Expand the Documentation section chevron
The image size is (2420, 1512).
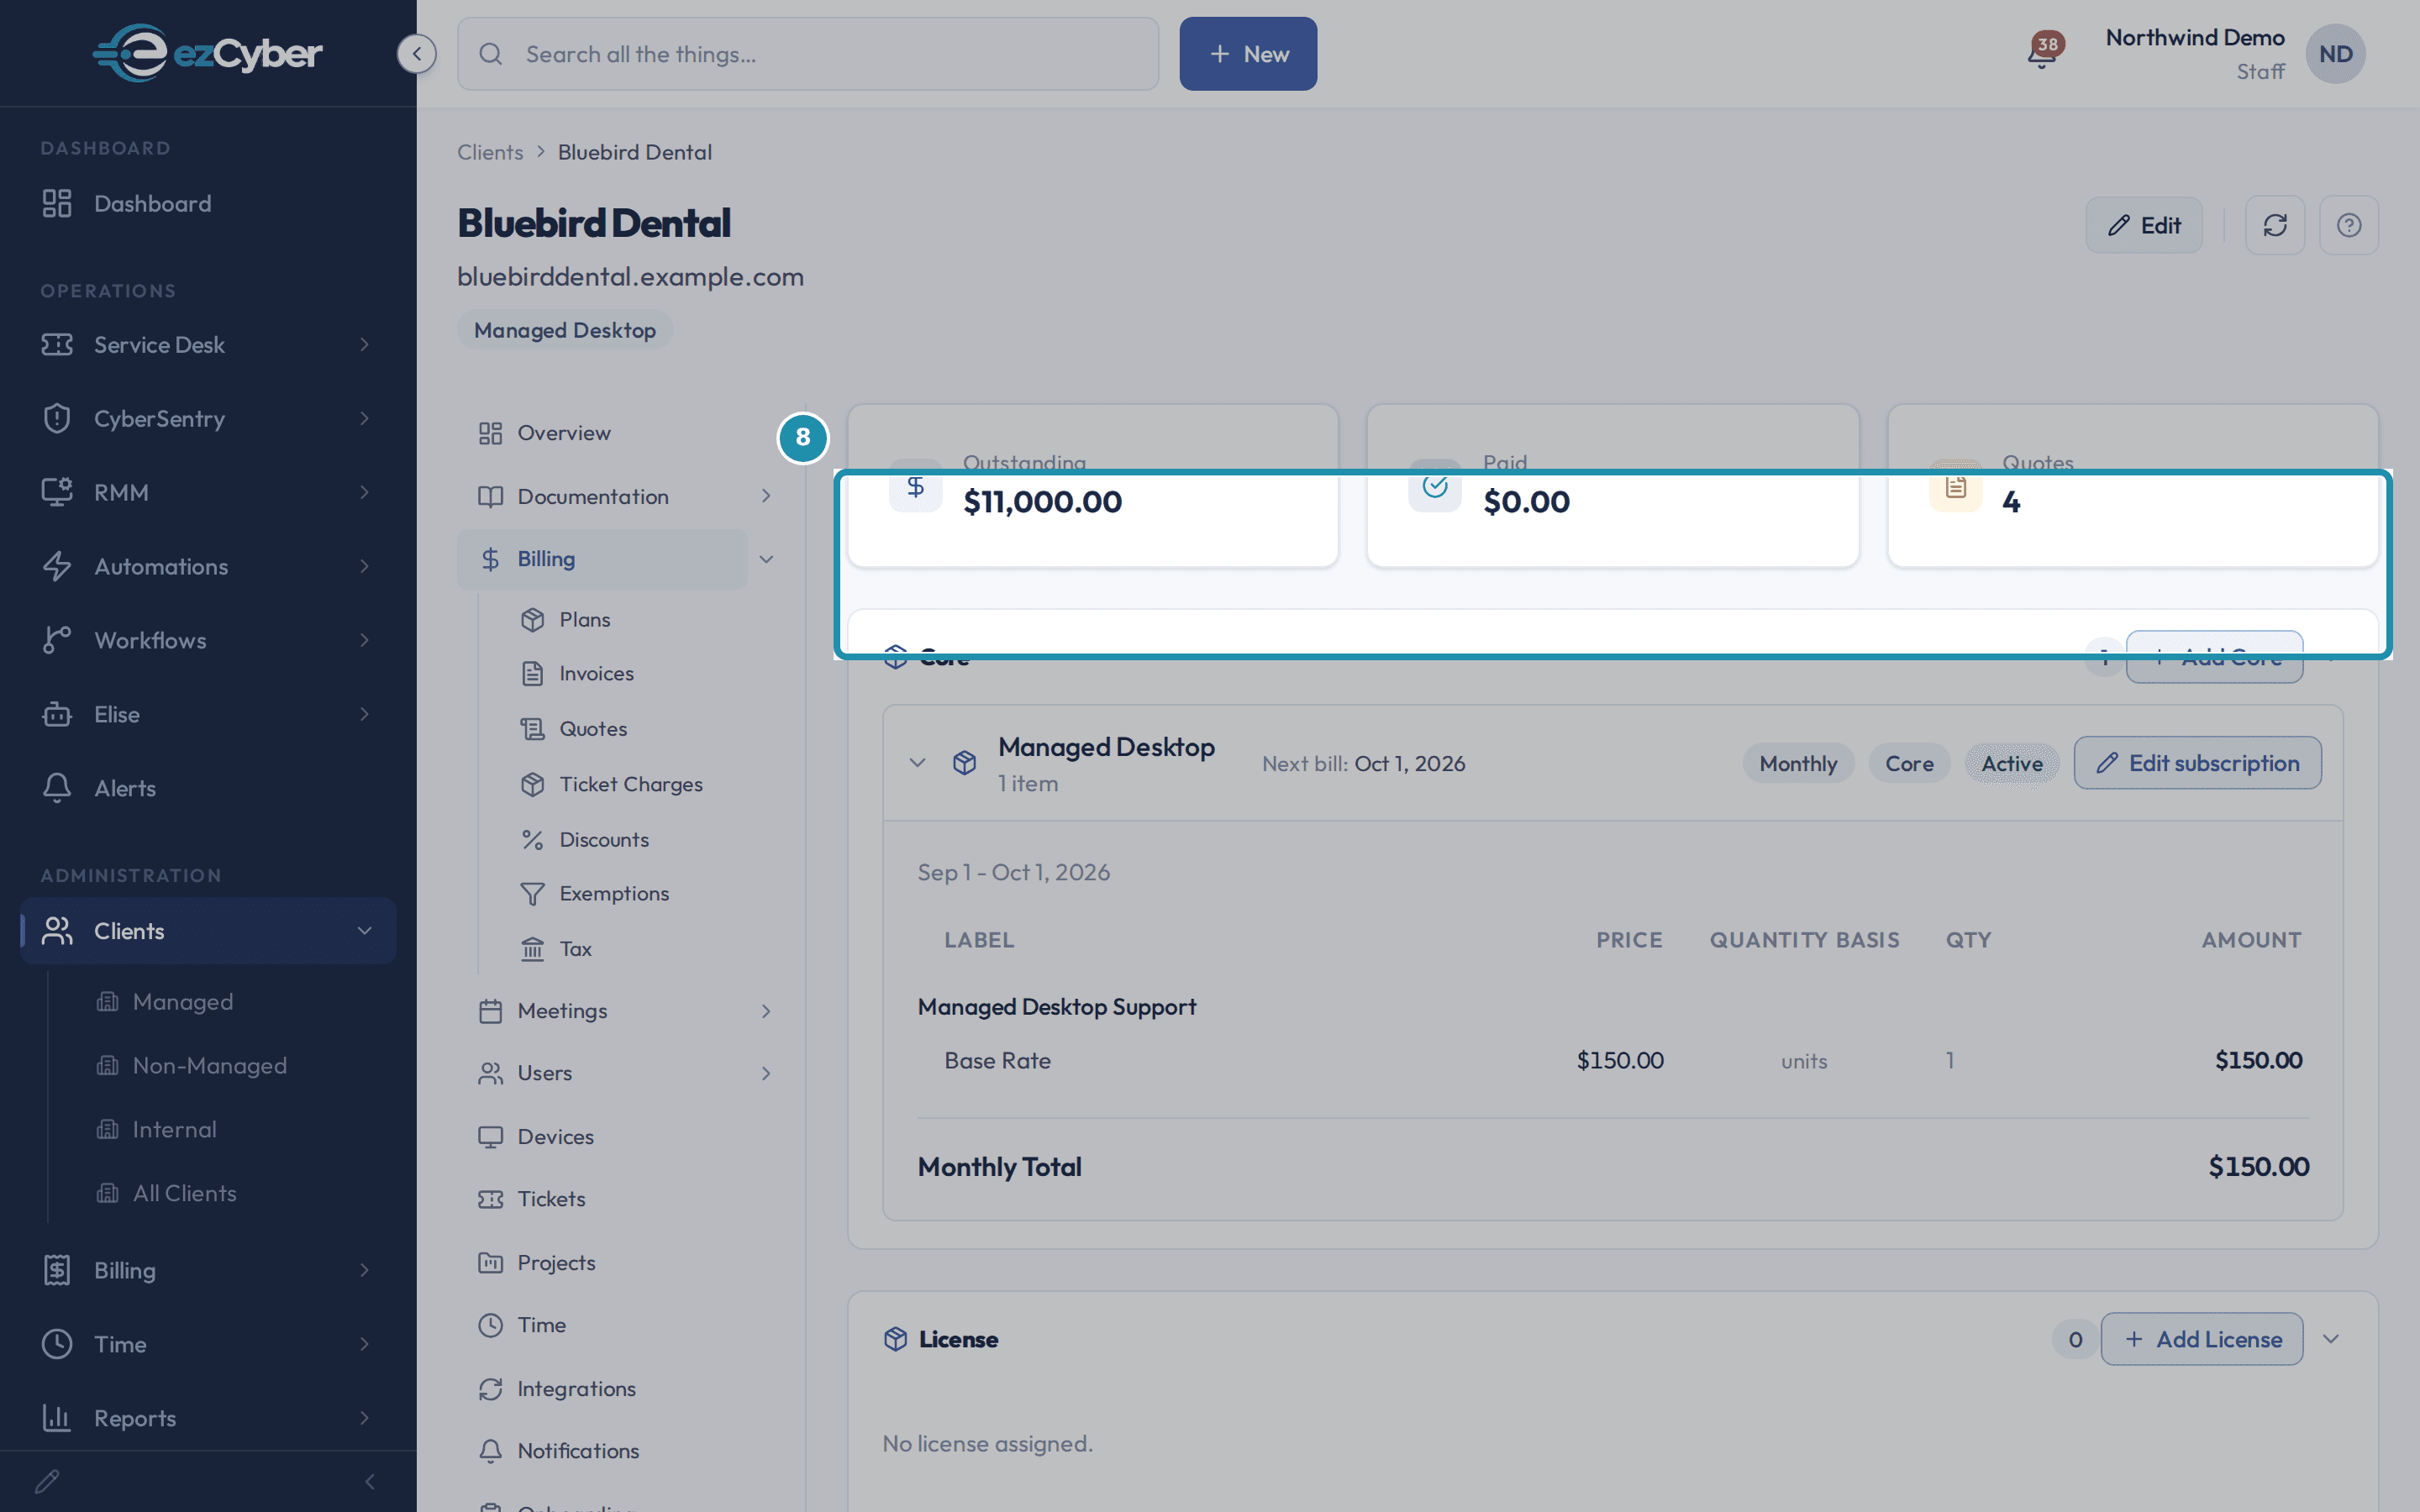pos(766,497)
